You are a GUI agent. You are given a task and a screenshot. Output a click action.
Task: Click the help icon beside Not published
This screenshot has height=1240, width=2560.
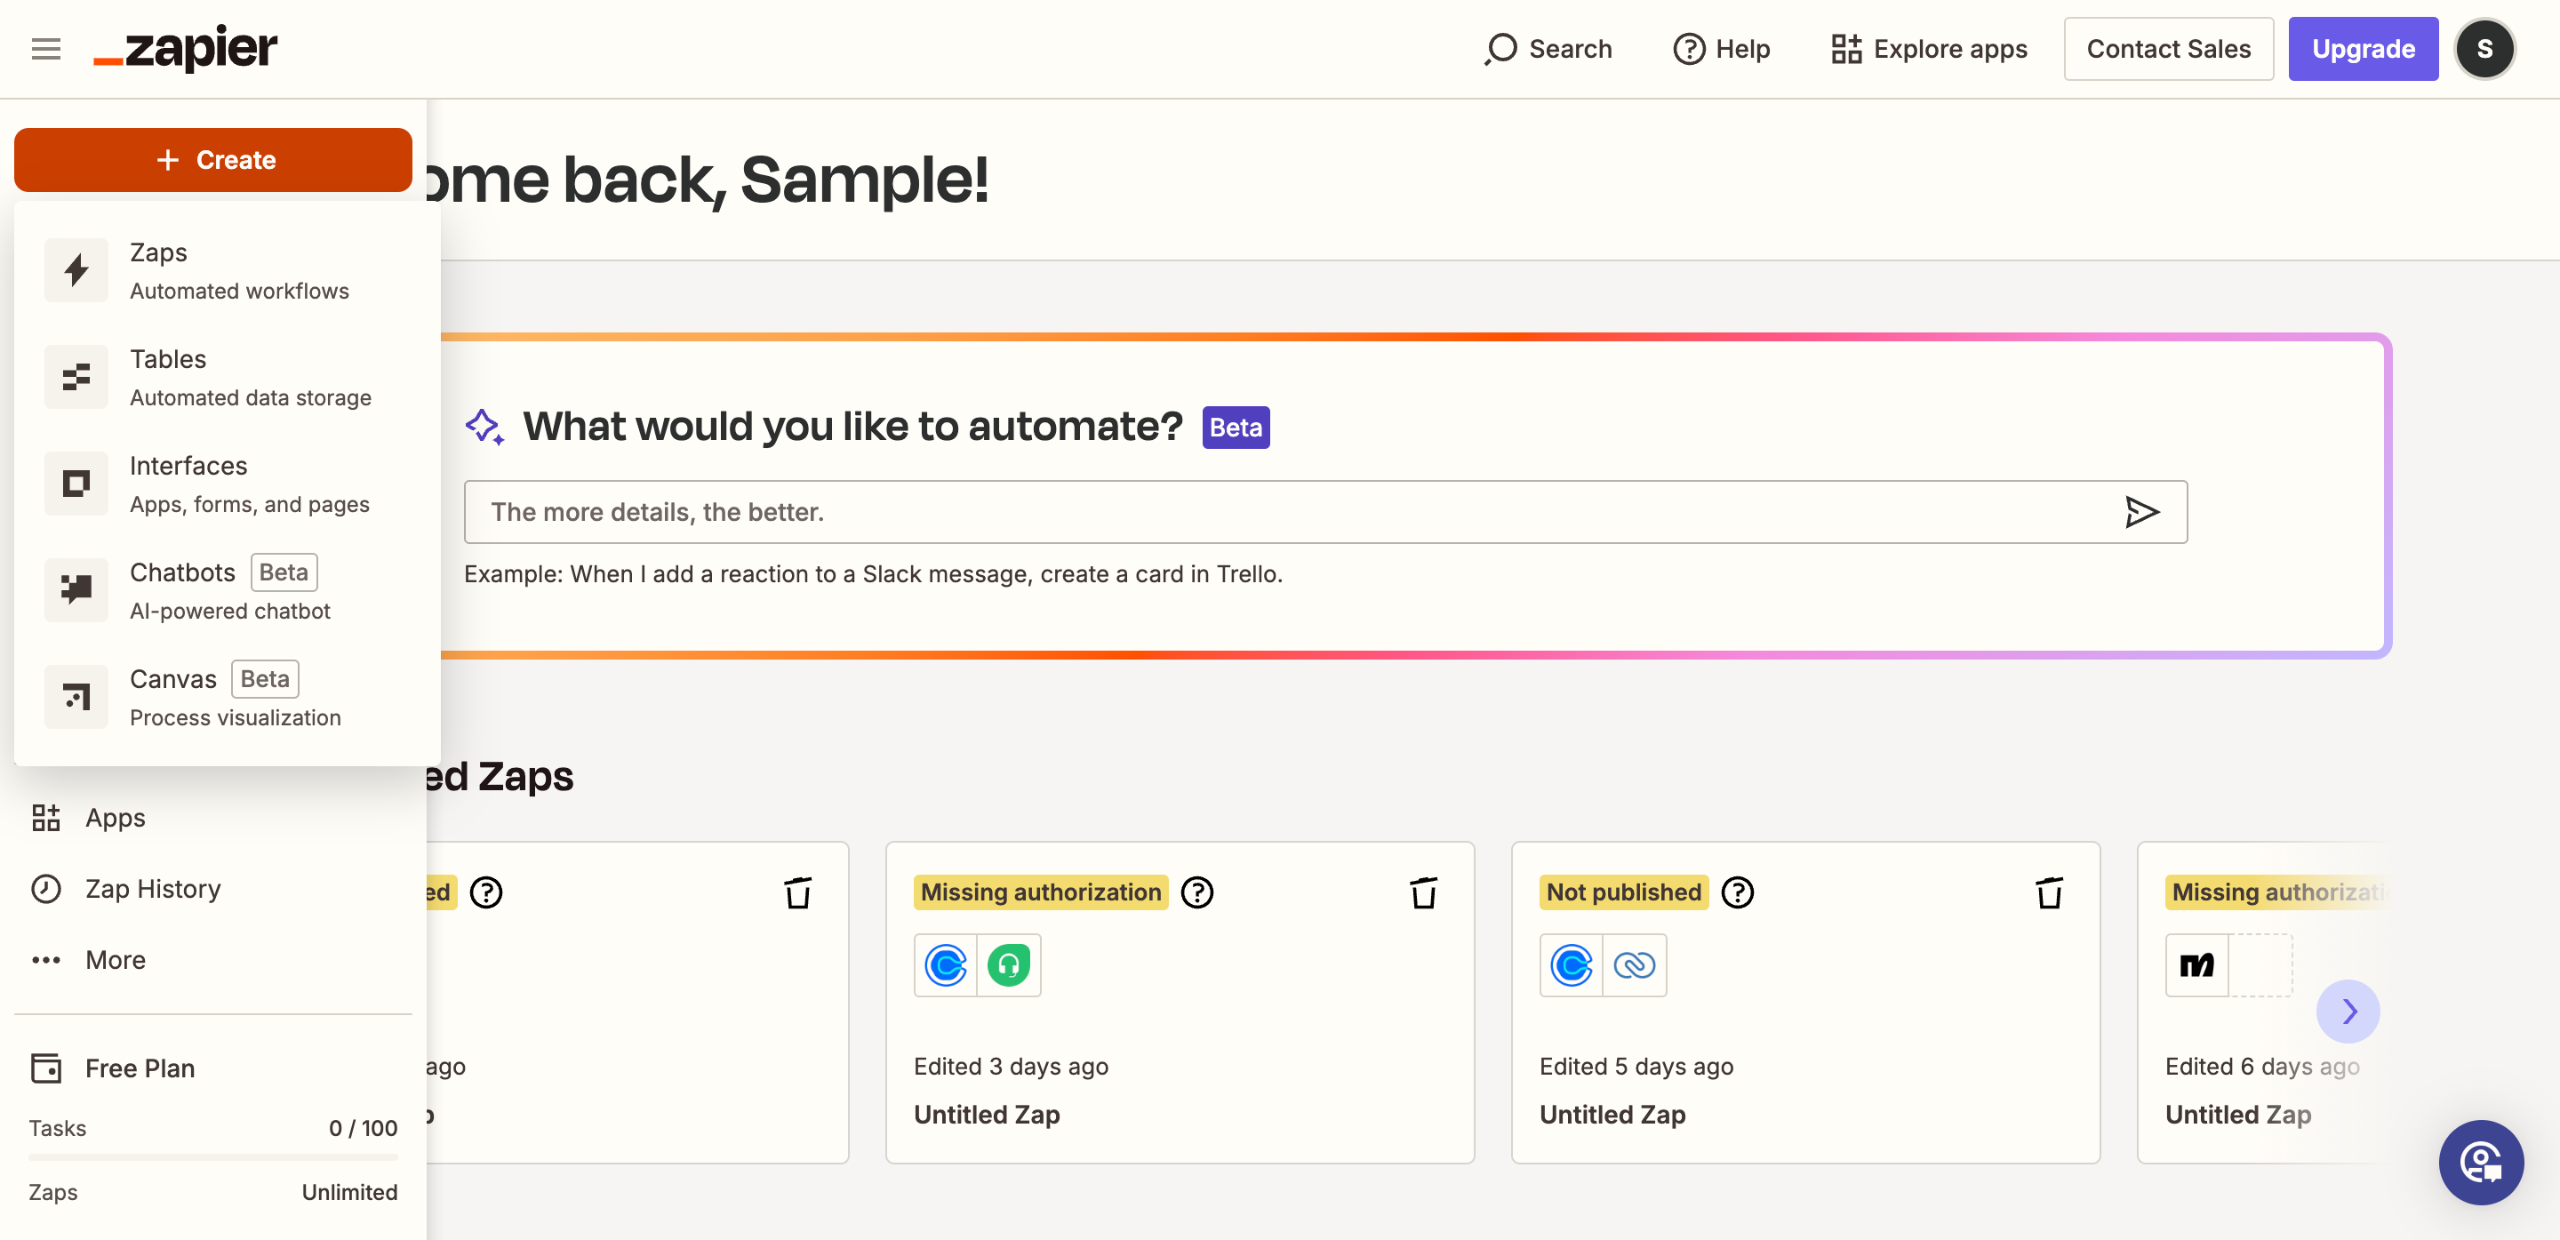pos(1737,892)
